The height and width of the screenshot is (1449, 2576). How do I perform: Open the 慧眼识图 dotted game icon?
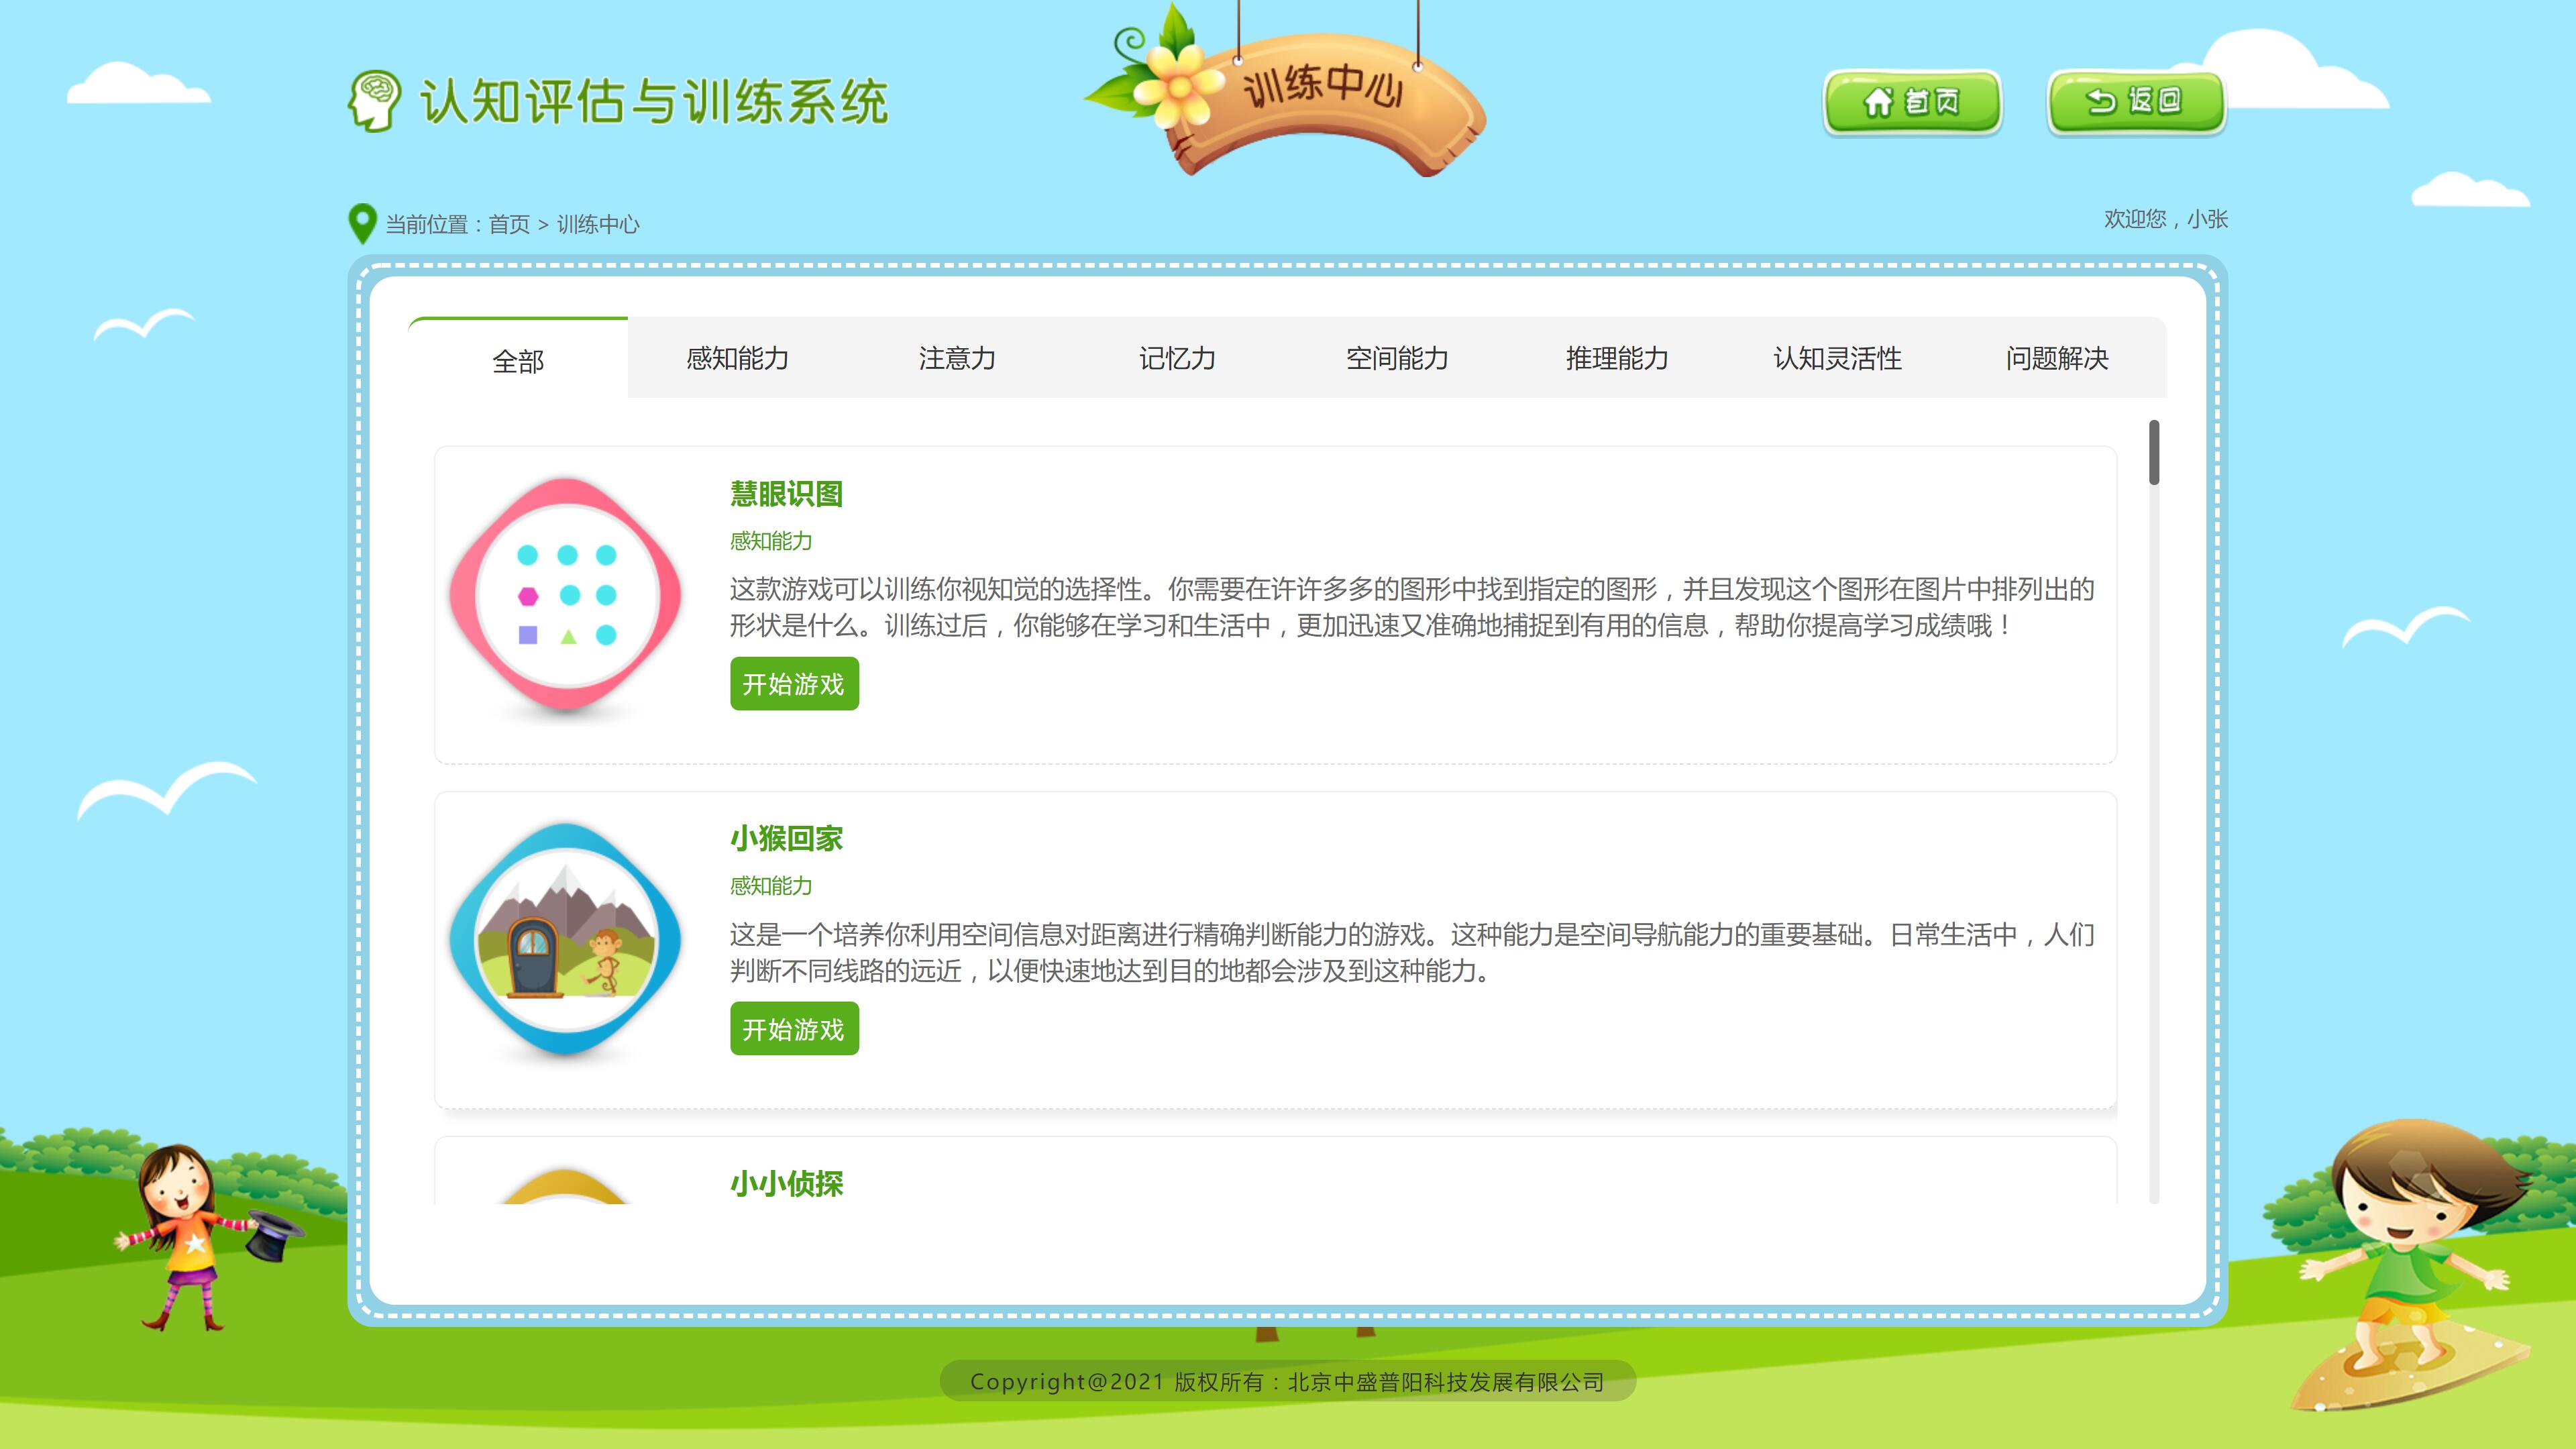(566, 596)
